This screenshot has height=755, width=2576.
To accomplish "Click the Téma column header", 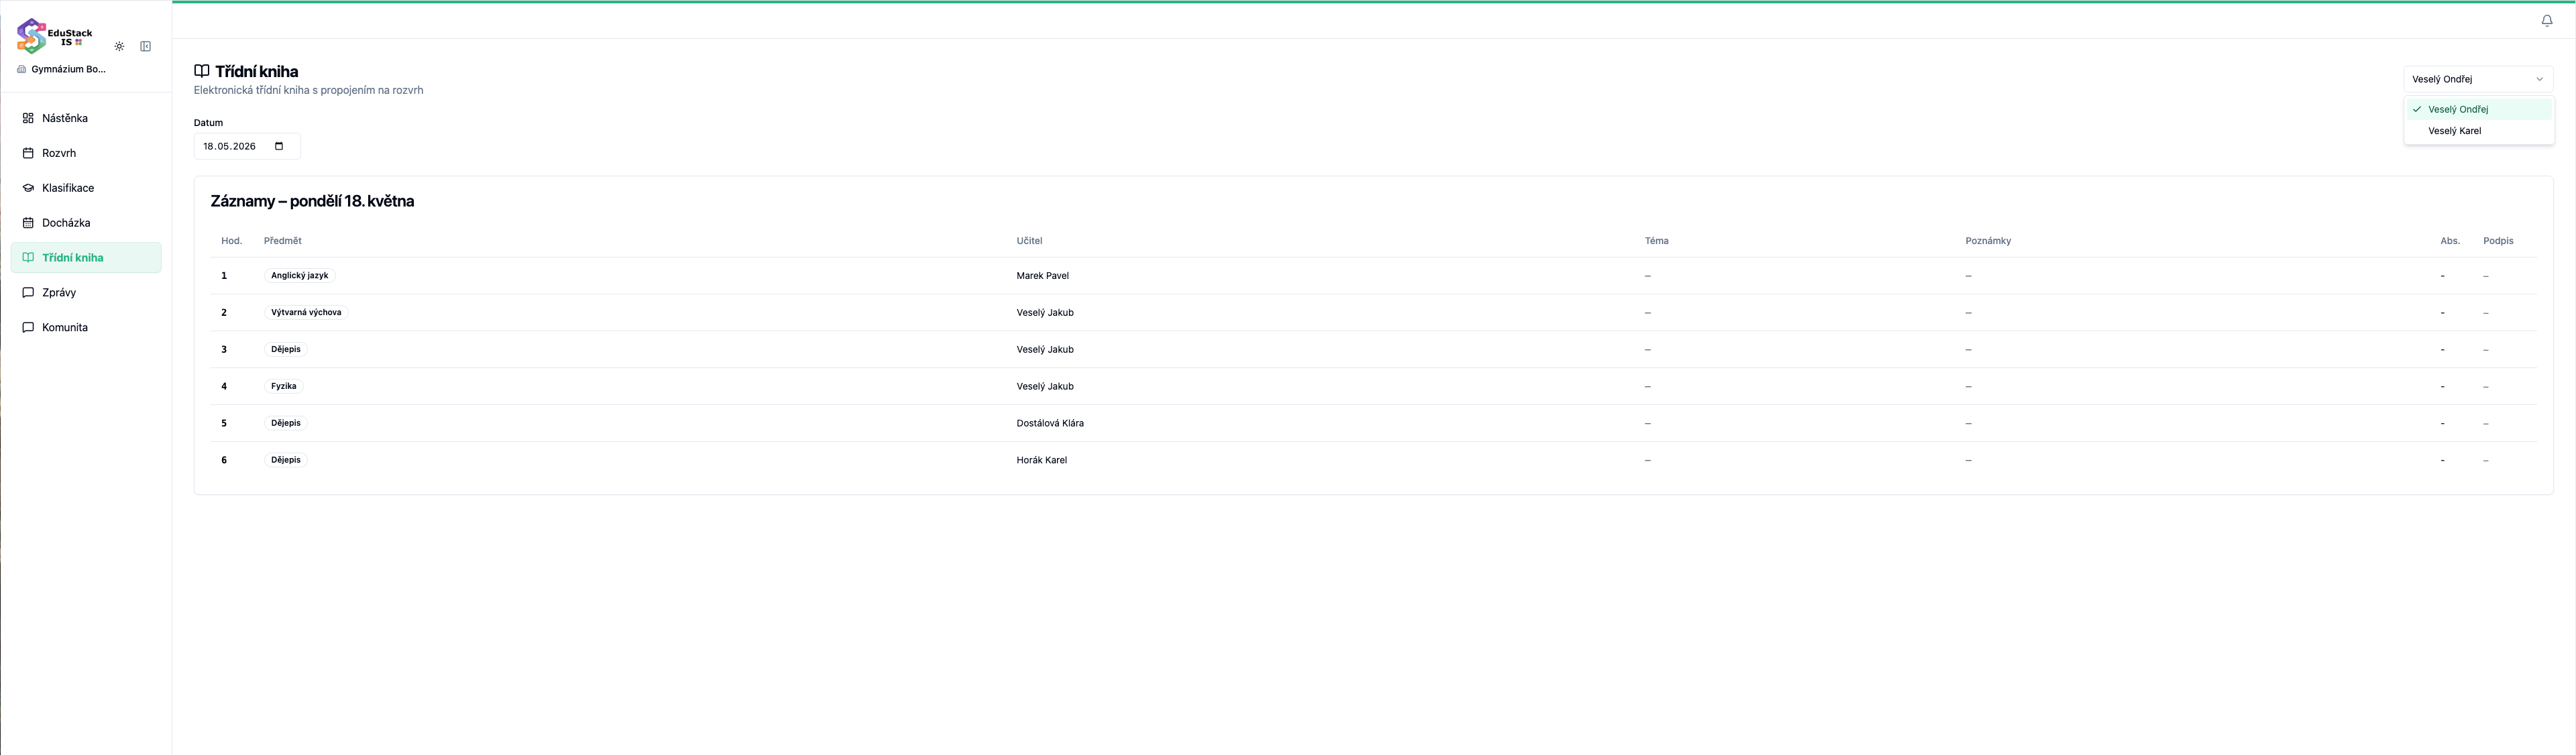I will click(1656, 241).
